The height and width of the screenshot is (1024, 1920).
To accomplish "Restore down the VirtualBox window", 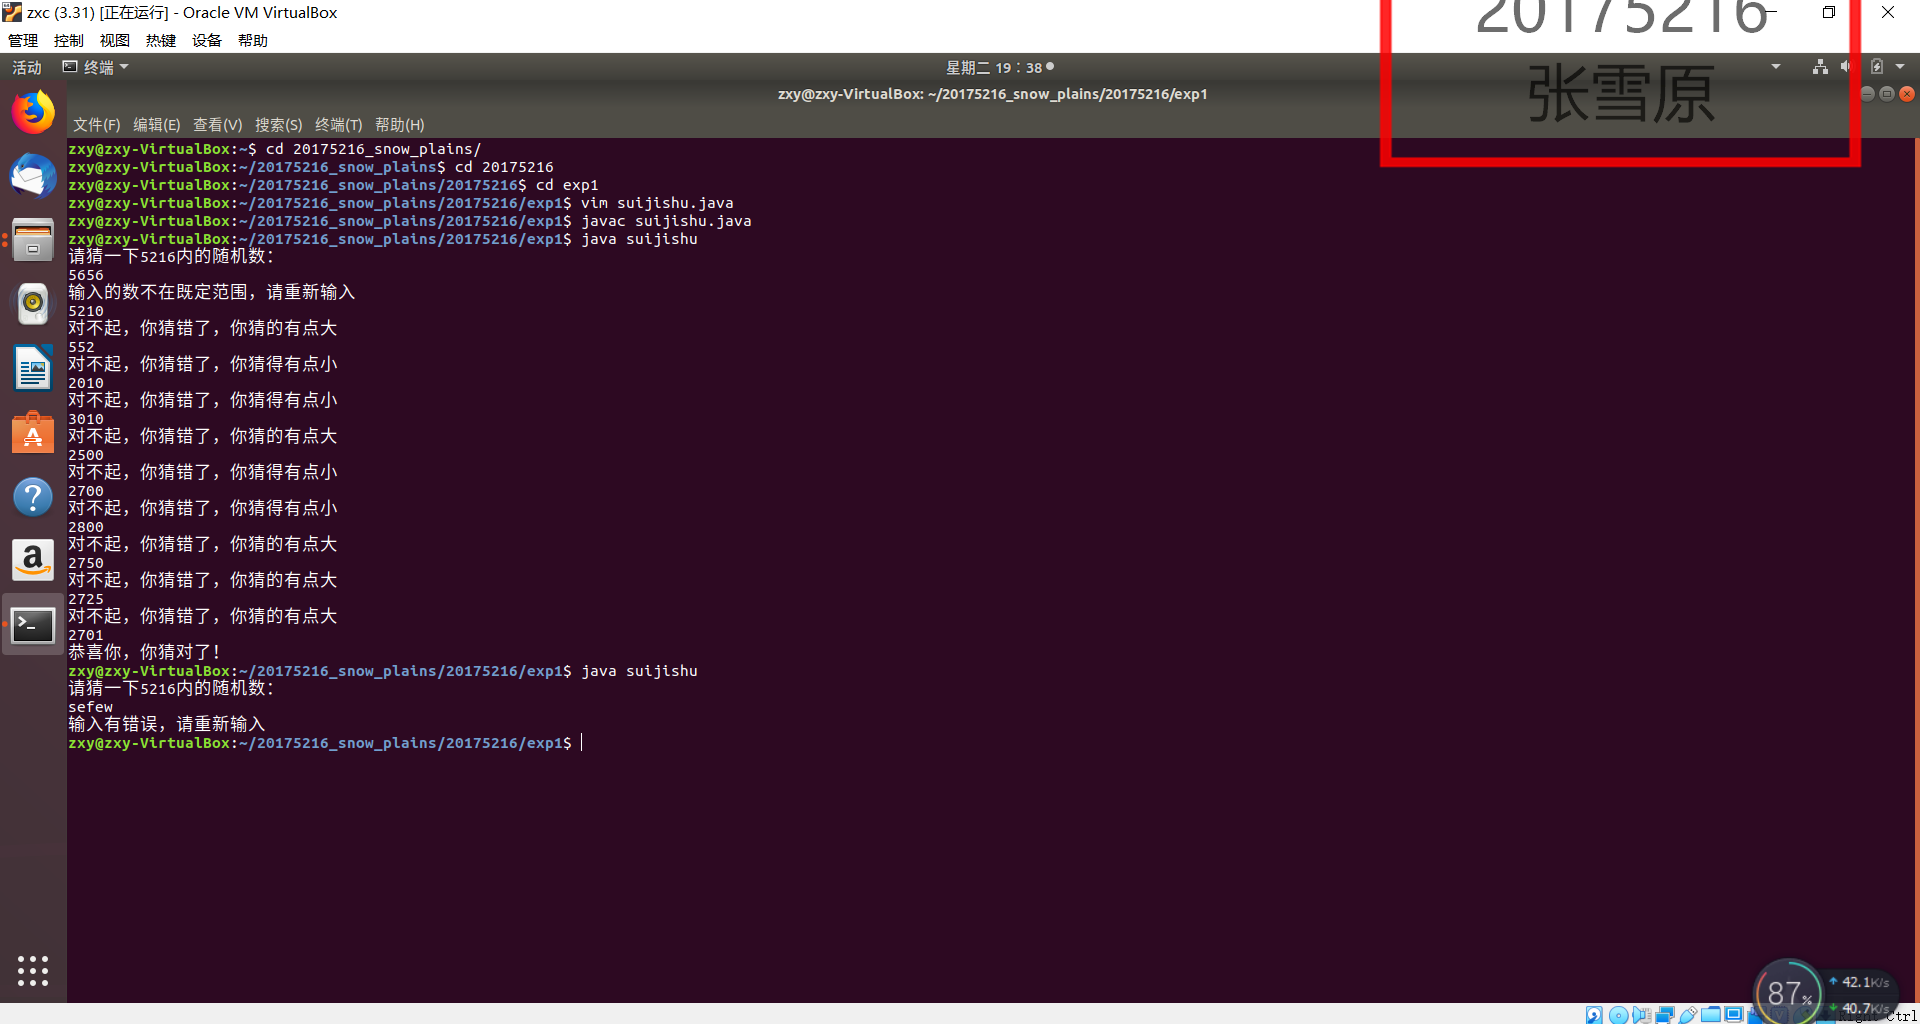I will 1829,12.
